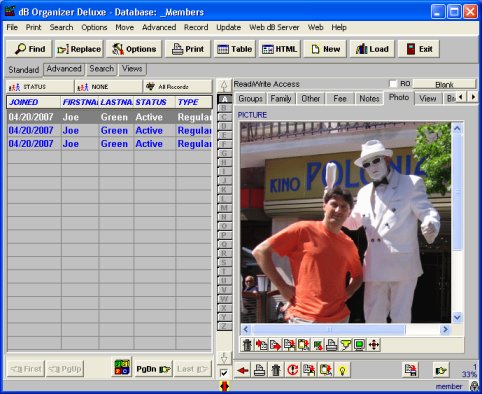The height and width of the screenshot is (394, 482).
Task: Click the Replace button
Action: pos(79,49)
